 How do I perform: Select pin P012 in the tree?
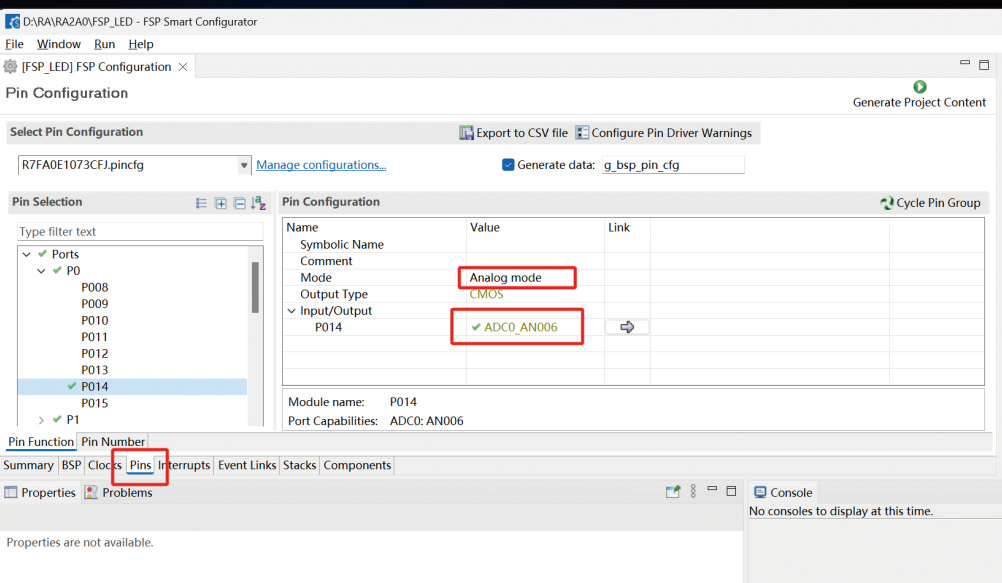coord(95,354)
